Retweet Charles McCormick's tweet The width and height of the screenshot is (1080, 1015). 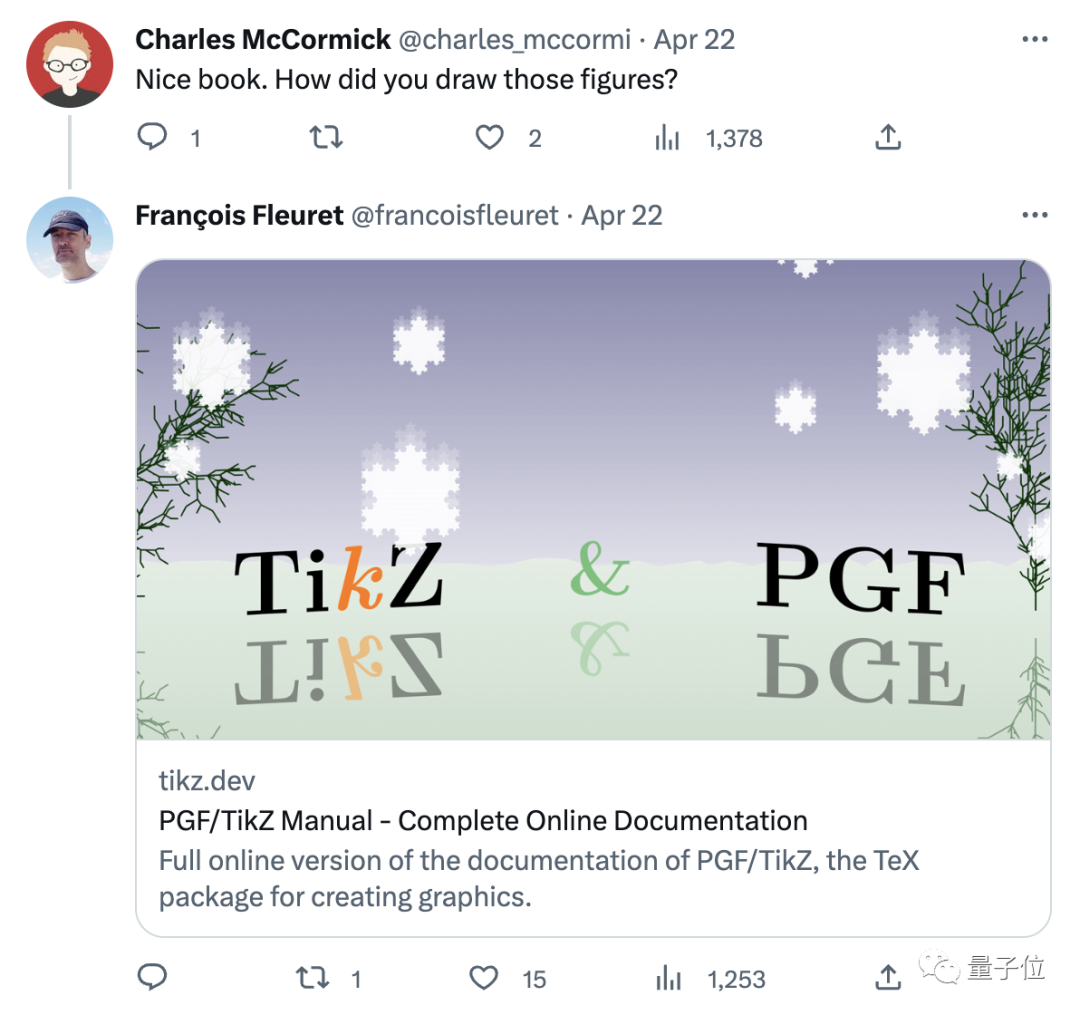tap(326, 137)
